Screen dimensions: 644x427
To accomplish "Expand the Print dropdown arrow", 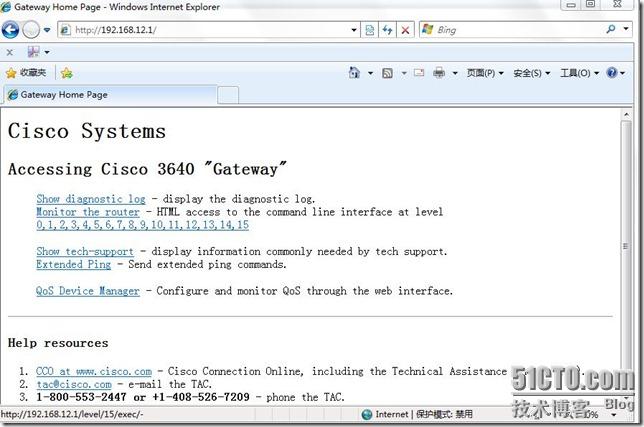I will [455, 73].
